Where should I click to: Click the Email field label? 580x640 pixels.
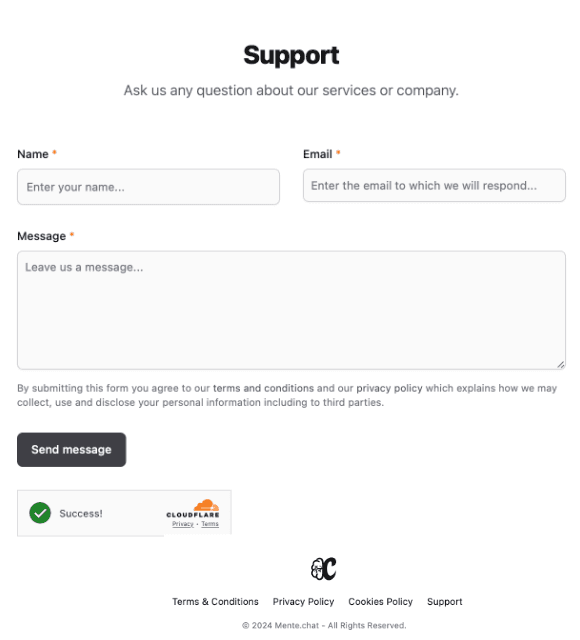[x=317, y=154]
